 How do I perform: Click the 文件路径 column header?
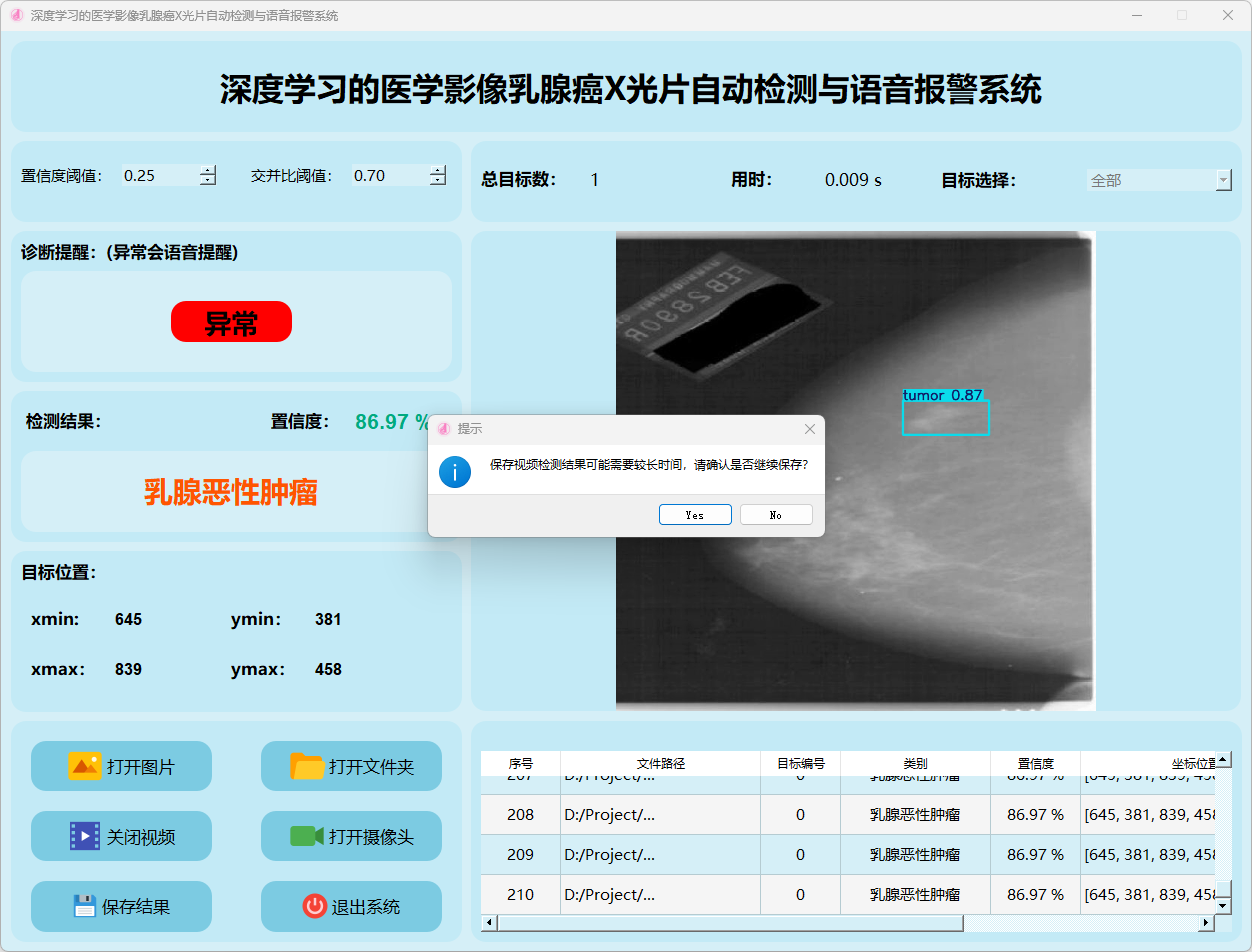click(x=660, y=763)
